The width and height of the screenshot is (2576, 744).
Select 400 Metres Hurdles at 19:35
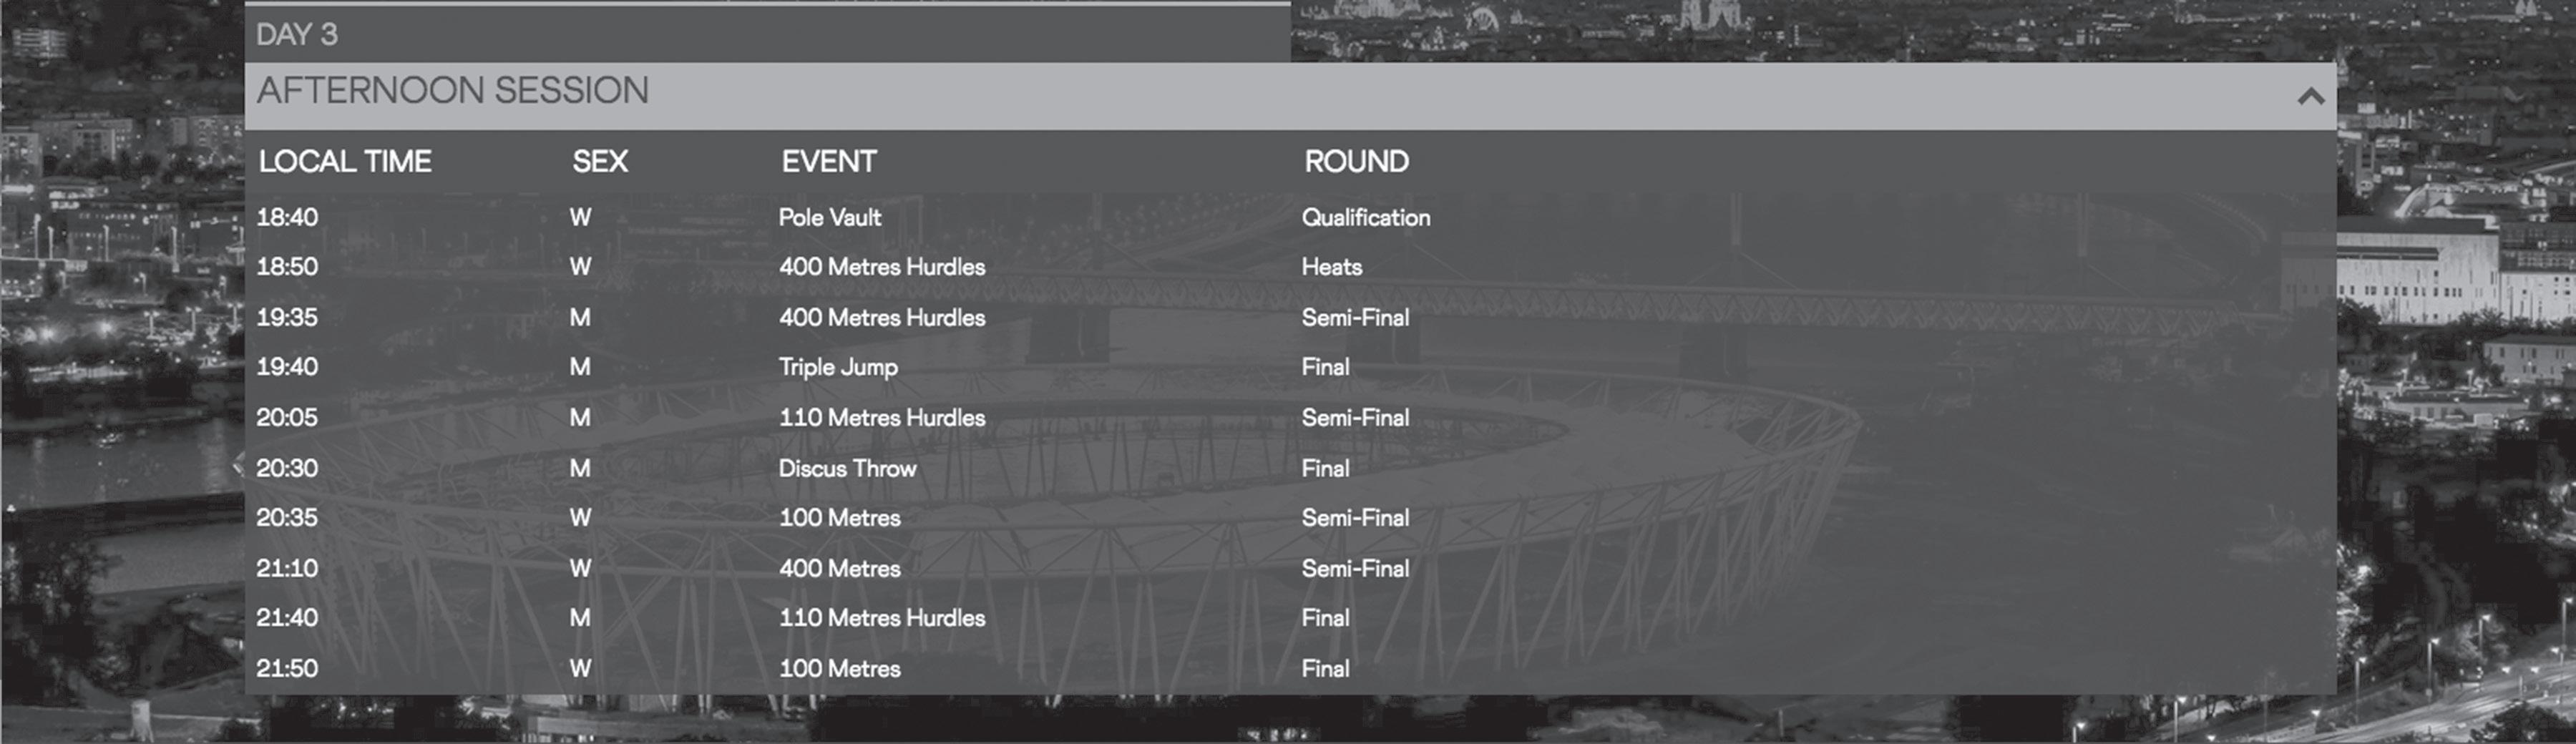click(x=882, y=317)
